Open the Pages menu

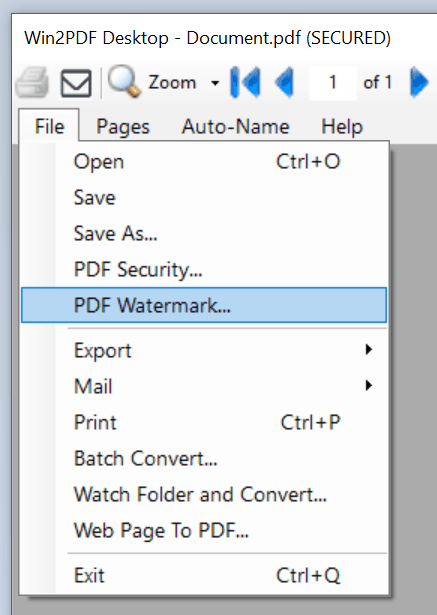point(123,127)
